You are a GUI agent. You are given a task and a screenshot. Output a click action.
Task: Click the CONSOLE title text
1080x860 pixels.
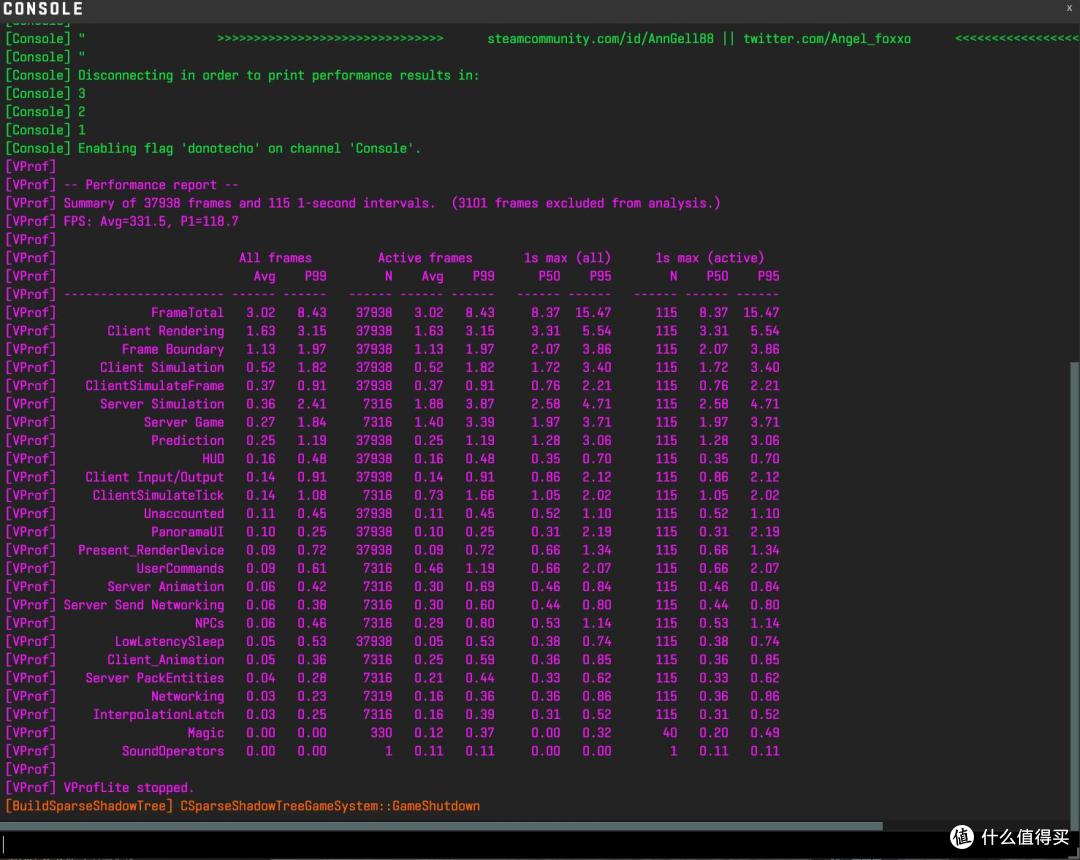pyautogui.click(x=43, y=9)
